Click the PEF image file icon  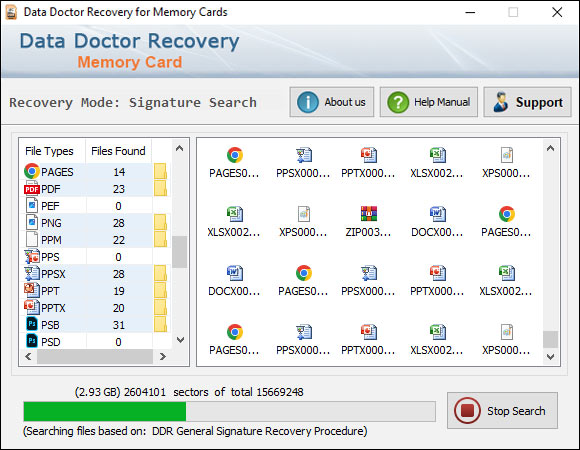pos(32,206)
